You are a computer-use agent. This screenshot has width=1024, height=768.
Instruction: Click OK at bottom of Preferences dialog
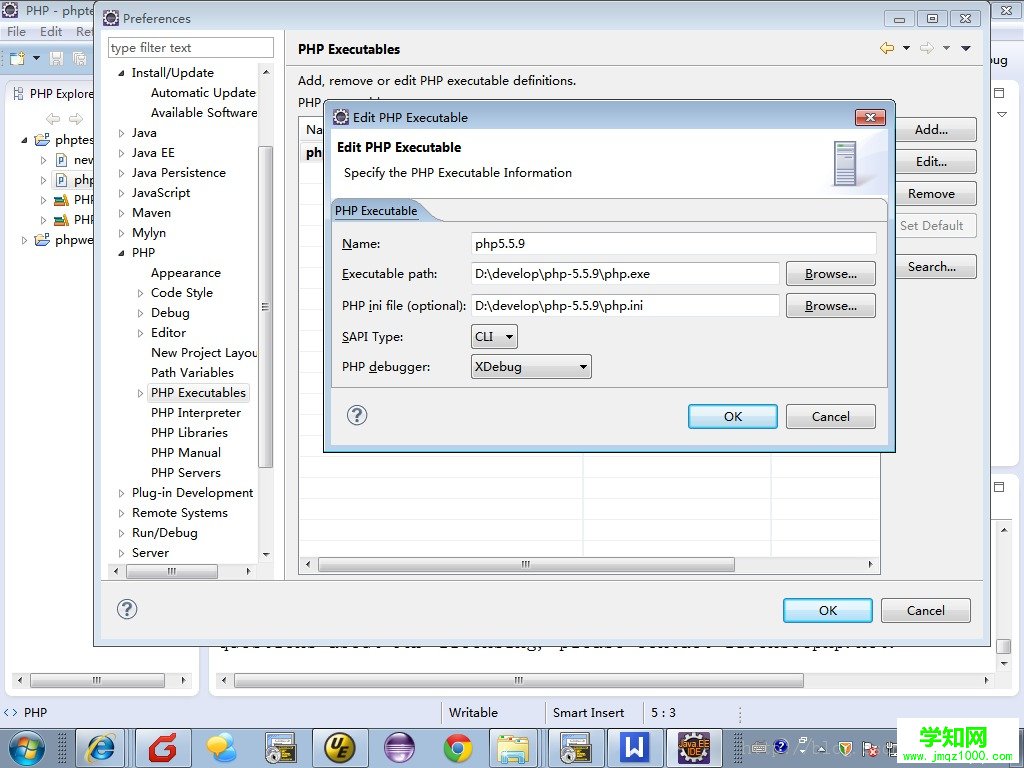coord(827,611)
